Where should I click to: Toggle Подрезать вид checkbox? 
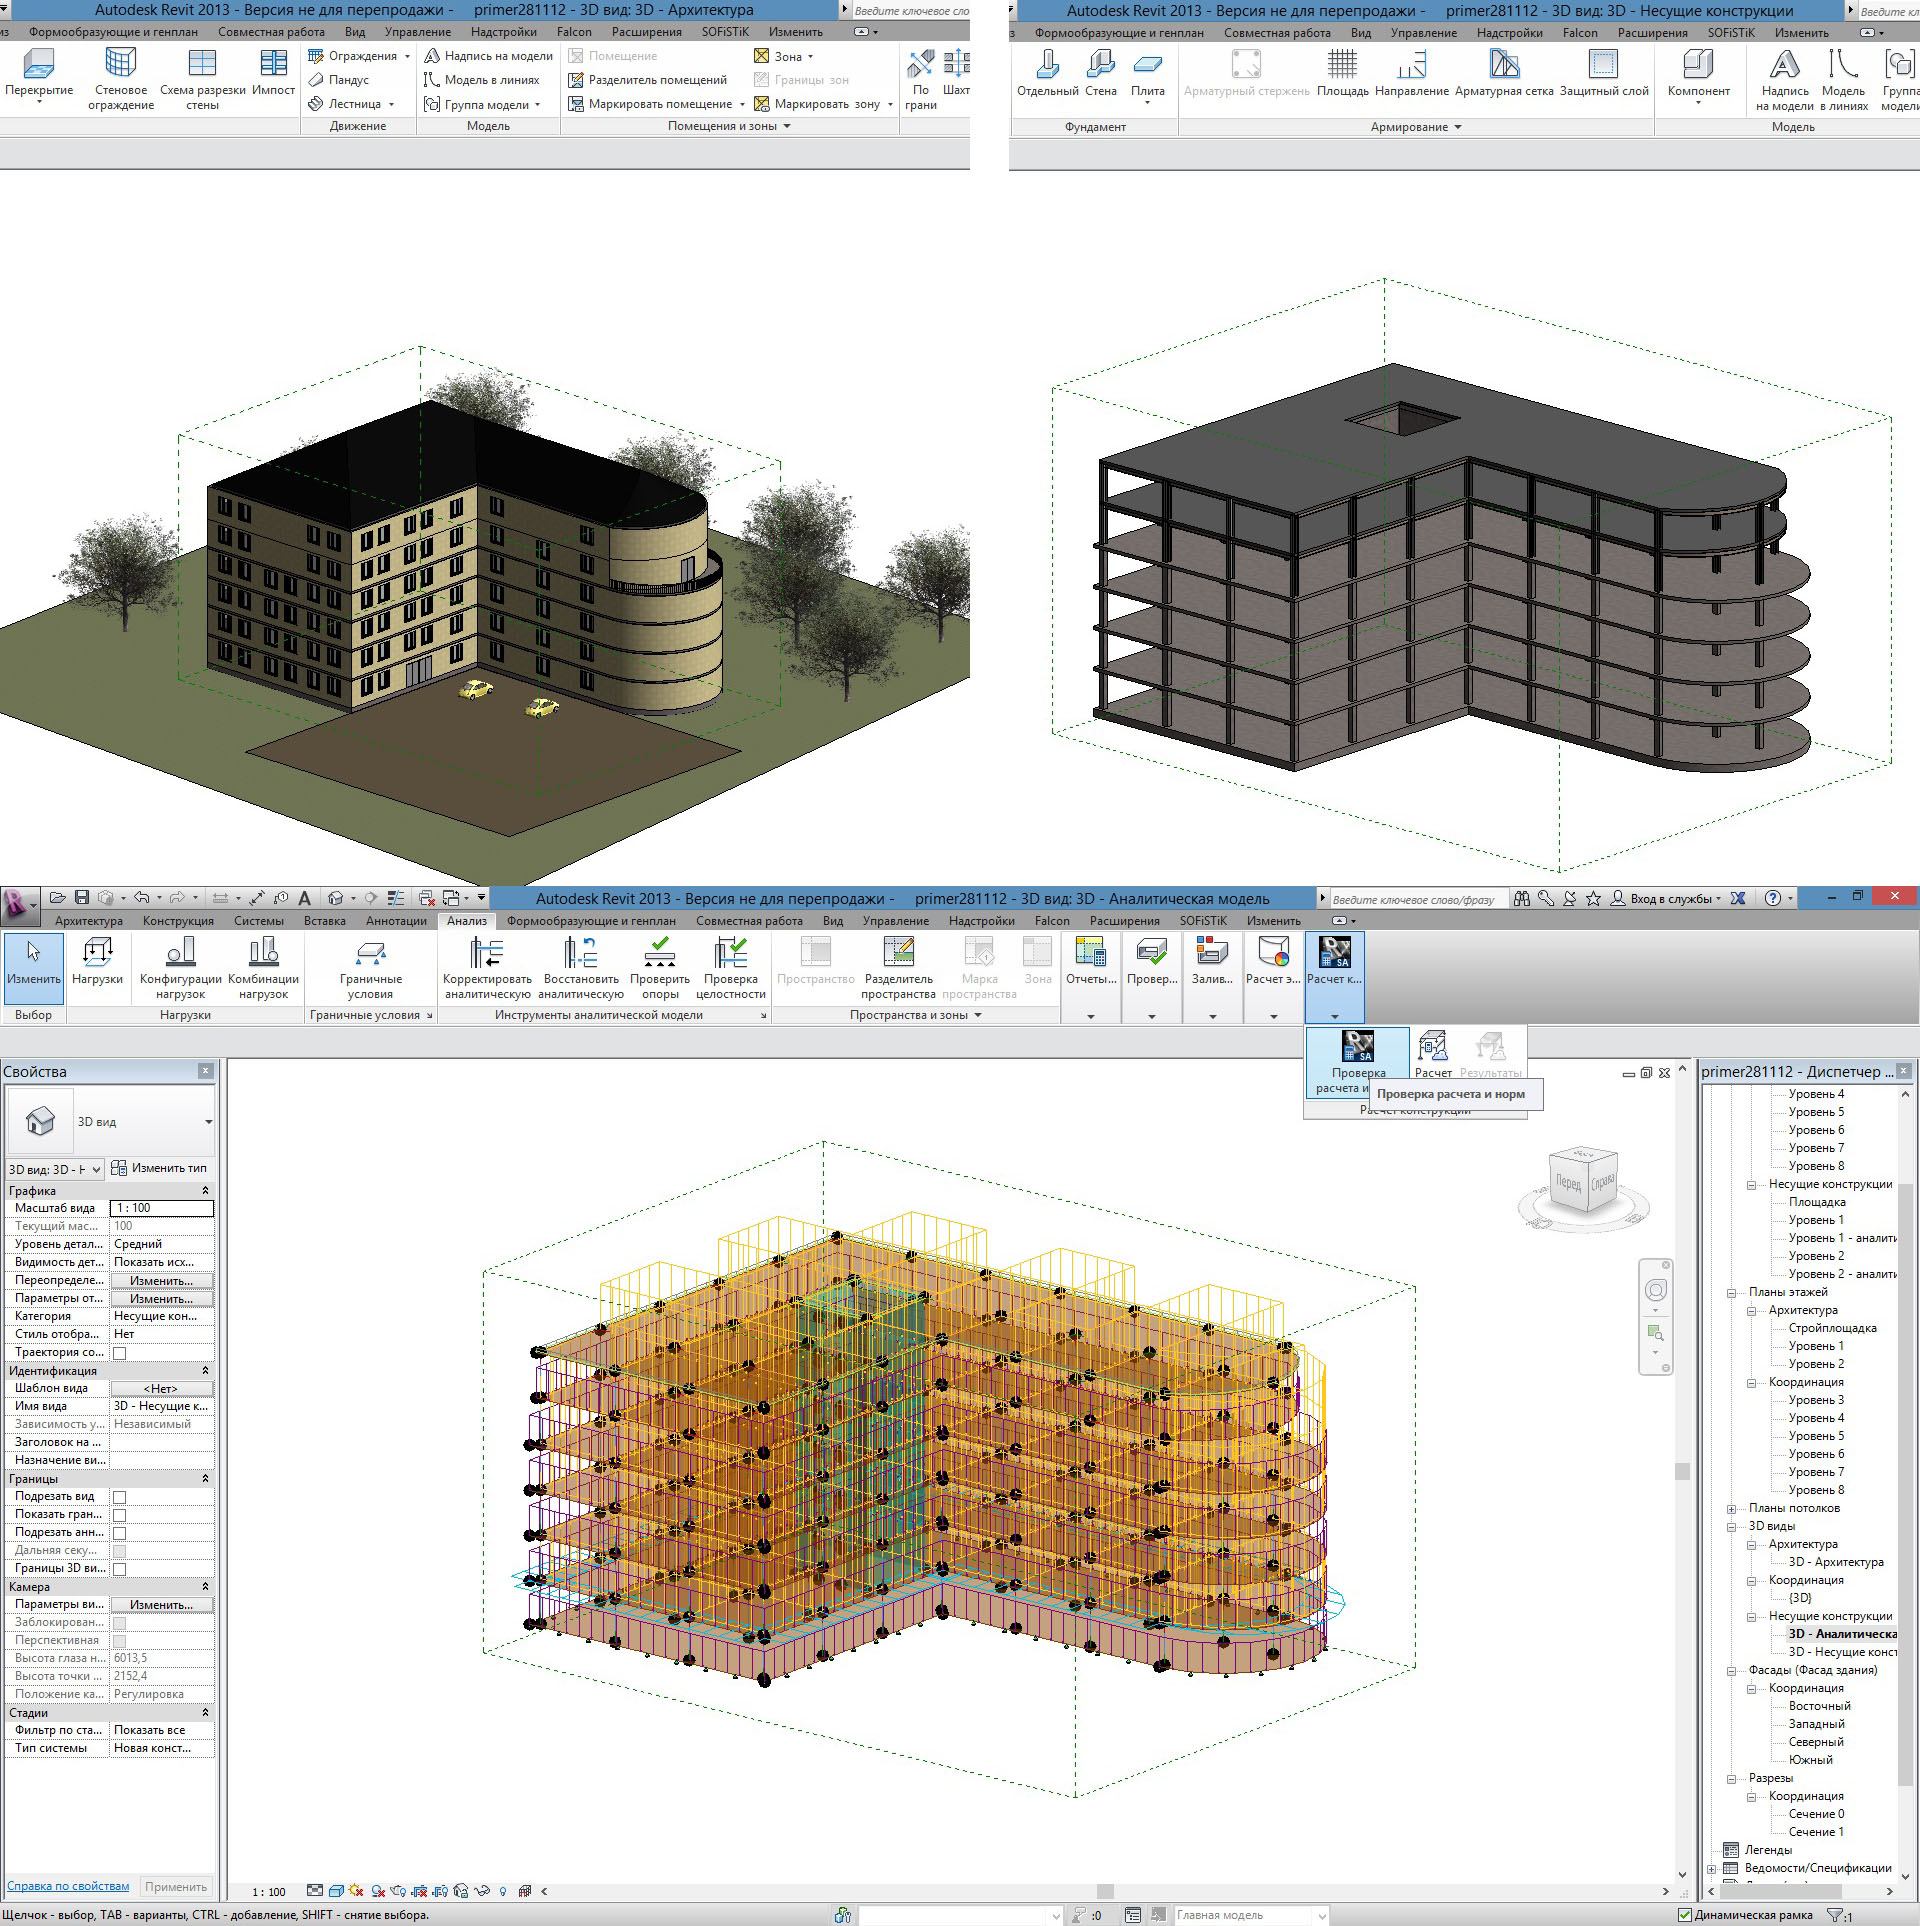point(119,1497)
